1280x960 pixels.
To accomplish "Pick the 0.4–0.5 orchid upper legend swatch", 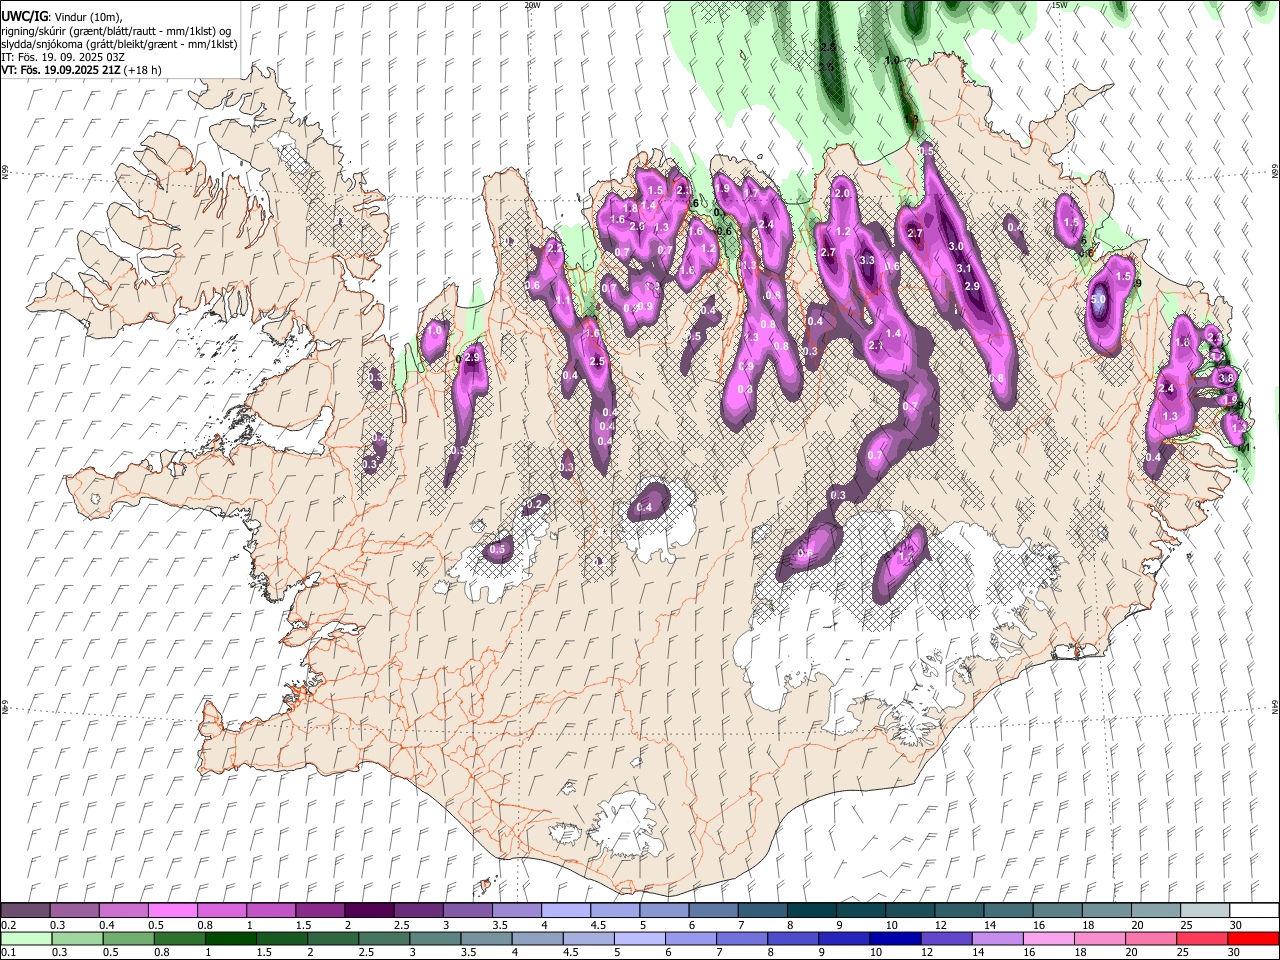I will click(124, 910).
